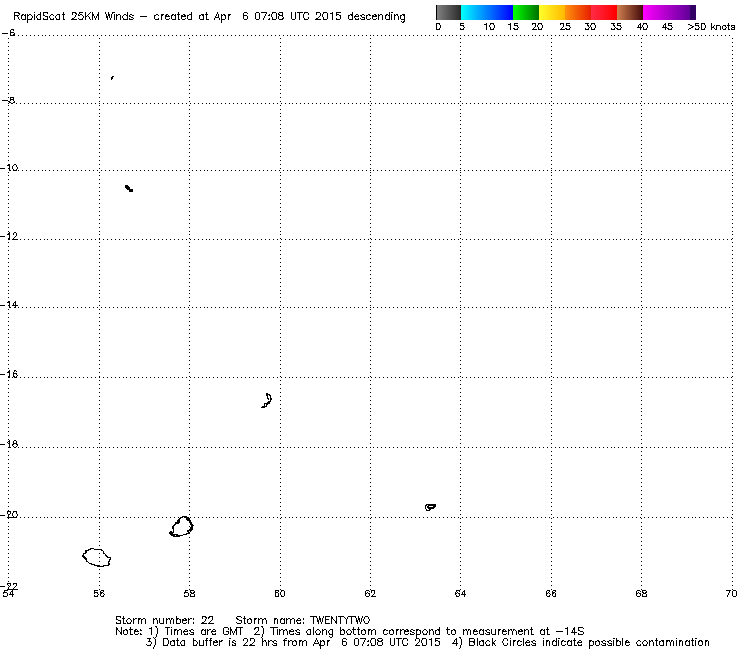Image resolution: width=740 pixels, height=650 pixels.
Task: Click the tiny island mark above latitude -8
Action: (112, 77)
